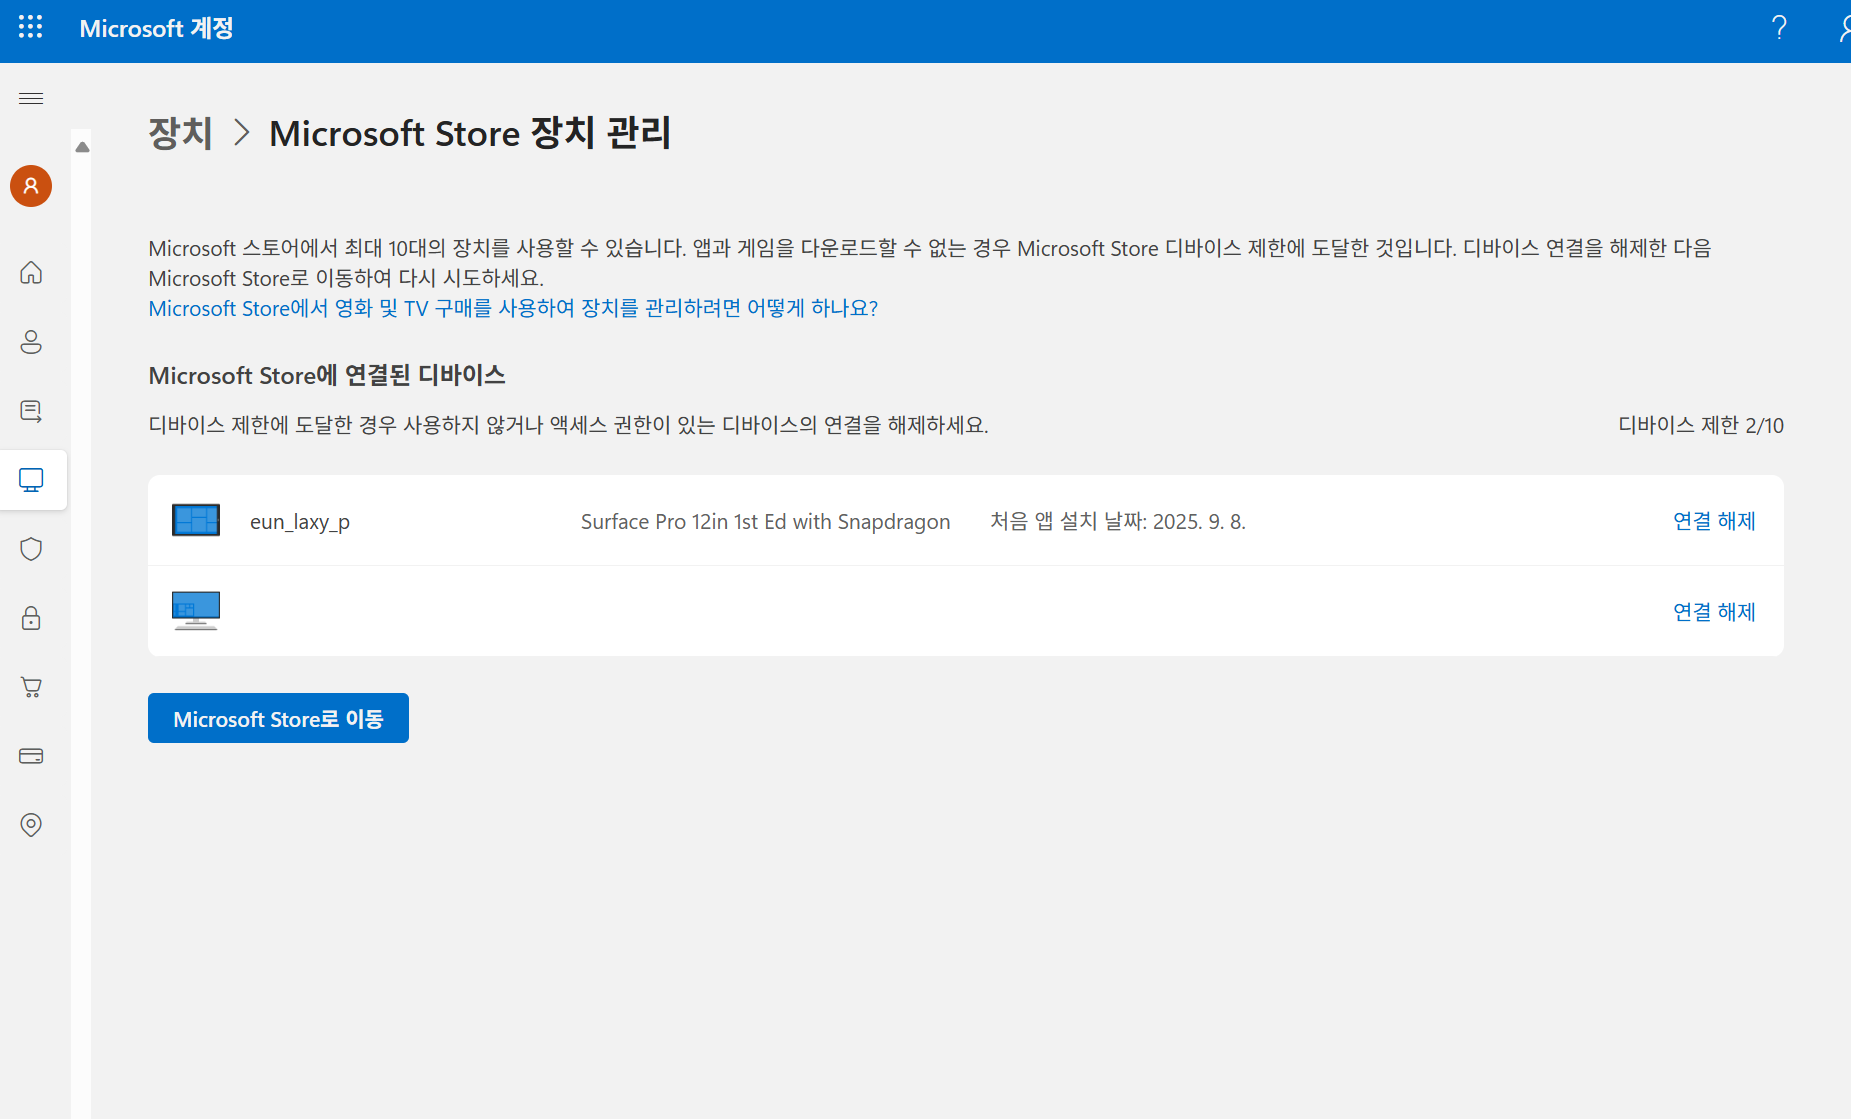Click the Microsoft Store에 연결된 디바이스 heading
The width and height of the screenshot is (1851, 1119).
click(x=327, y=375)
